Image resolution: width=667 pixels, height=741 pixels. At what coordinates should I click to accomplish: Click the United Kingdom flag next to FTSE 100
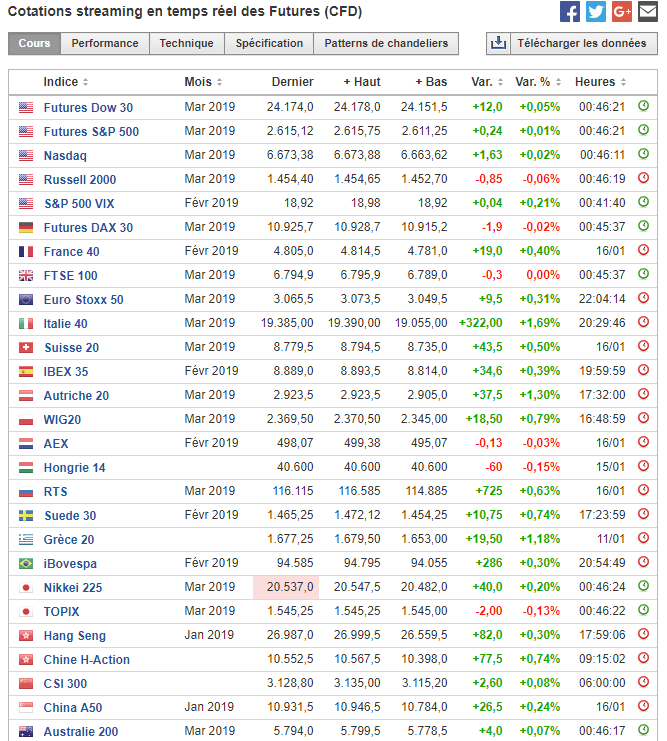(26, 276)
